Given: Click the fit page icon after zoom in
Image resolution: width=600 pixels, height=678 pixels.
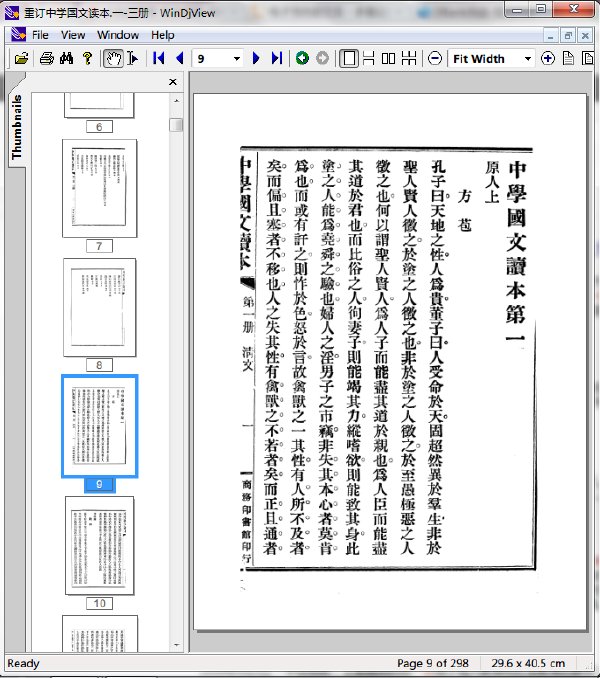Looking at the screenshot, I should tap(568, 58).
